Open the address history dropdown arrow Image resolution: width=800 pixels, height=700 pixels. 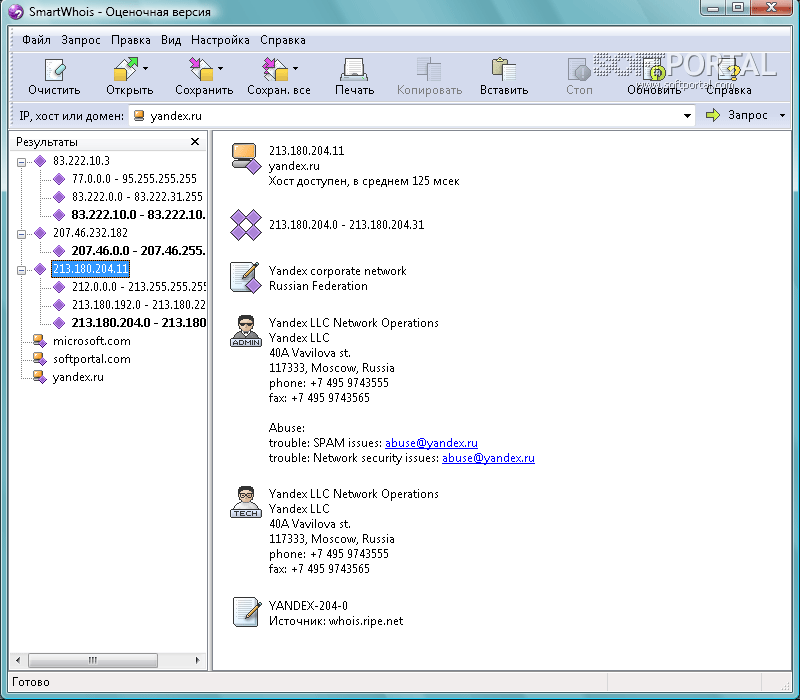click(x=687, y=116)
